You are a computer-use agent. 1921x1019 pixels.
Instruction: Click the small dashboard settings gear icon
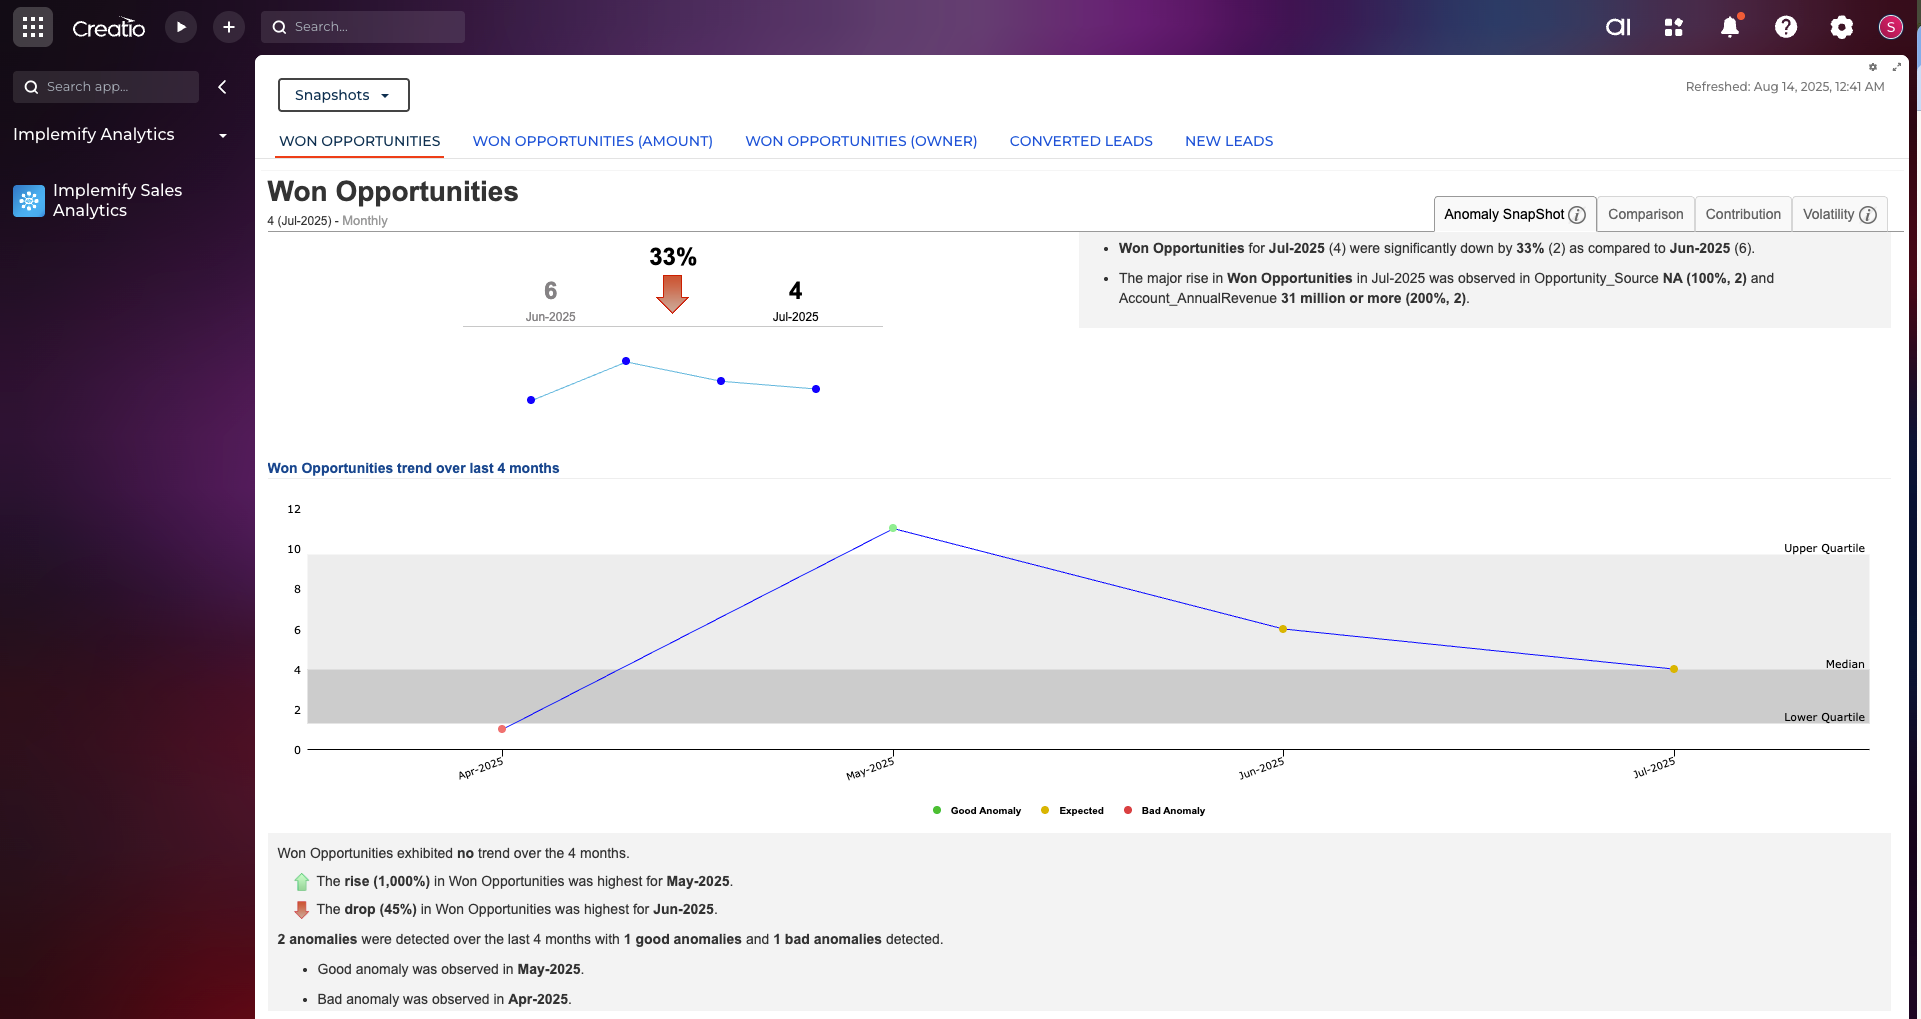[1873, 67]
